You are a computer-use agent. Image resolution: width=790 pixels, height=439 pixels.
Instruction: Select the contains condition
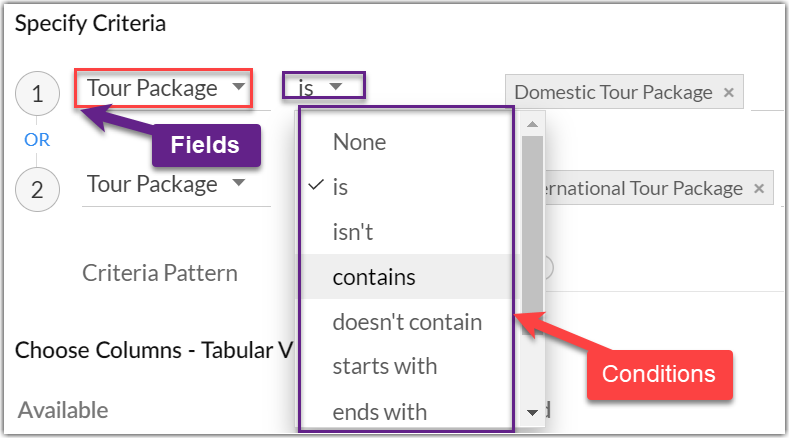click(374, 277)
